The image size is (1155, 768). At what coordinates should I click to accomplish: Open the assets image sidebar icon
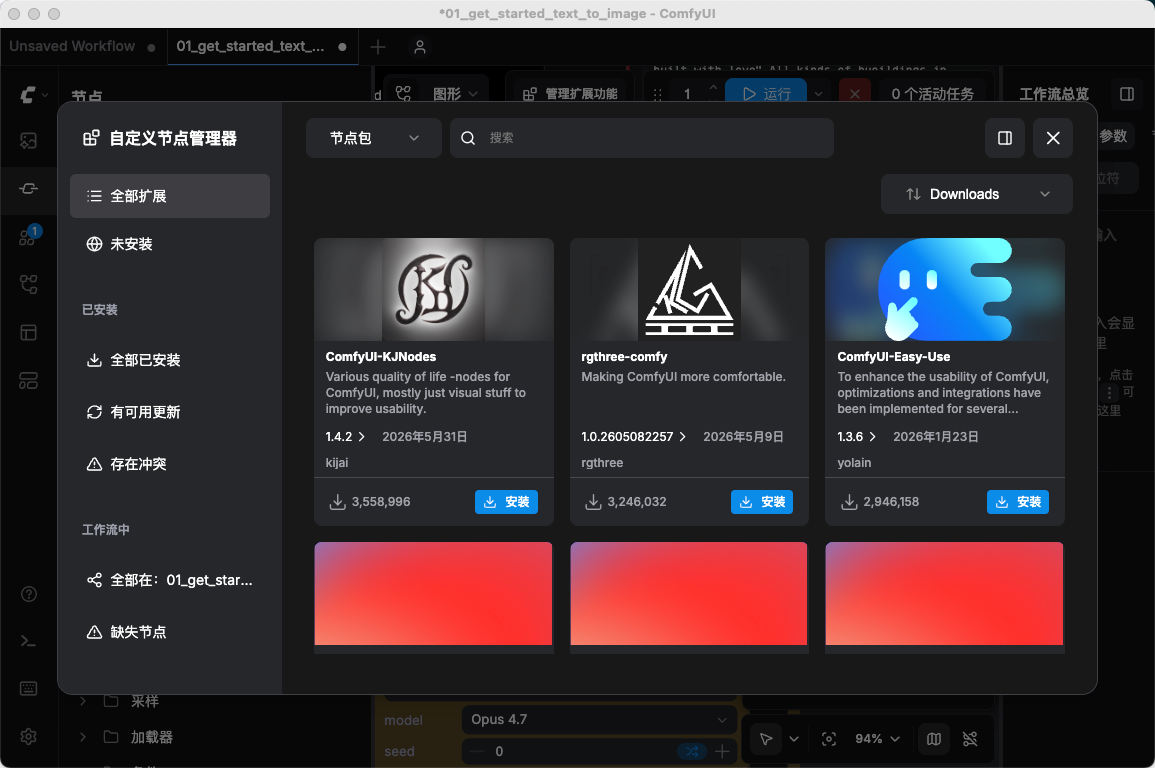coord(29,141)
